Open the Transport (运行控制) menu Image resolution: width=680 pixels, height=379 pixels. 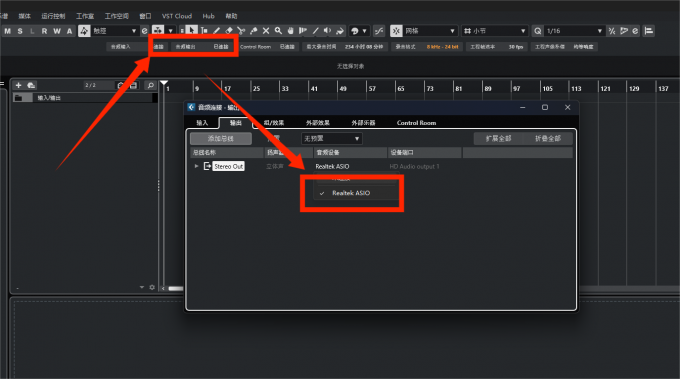pyautogui.click(x=53, y=16)
